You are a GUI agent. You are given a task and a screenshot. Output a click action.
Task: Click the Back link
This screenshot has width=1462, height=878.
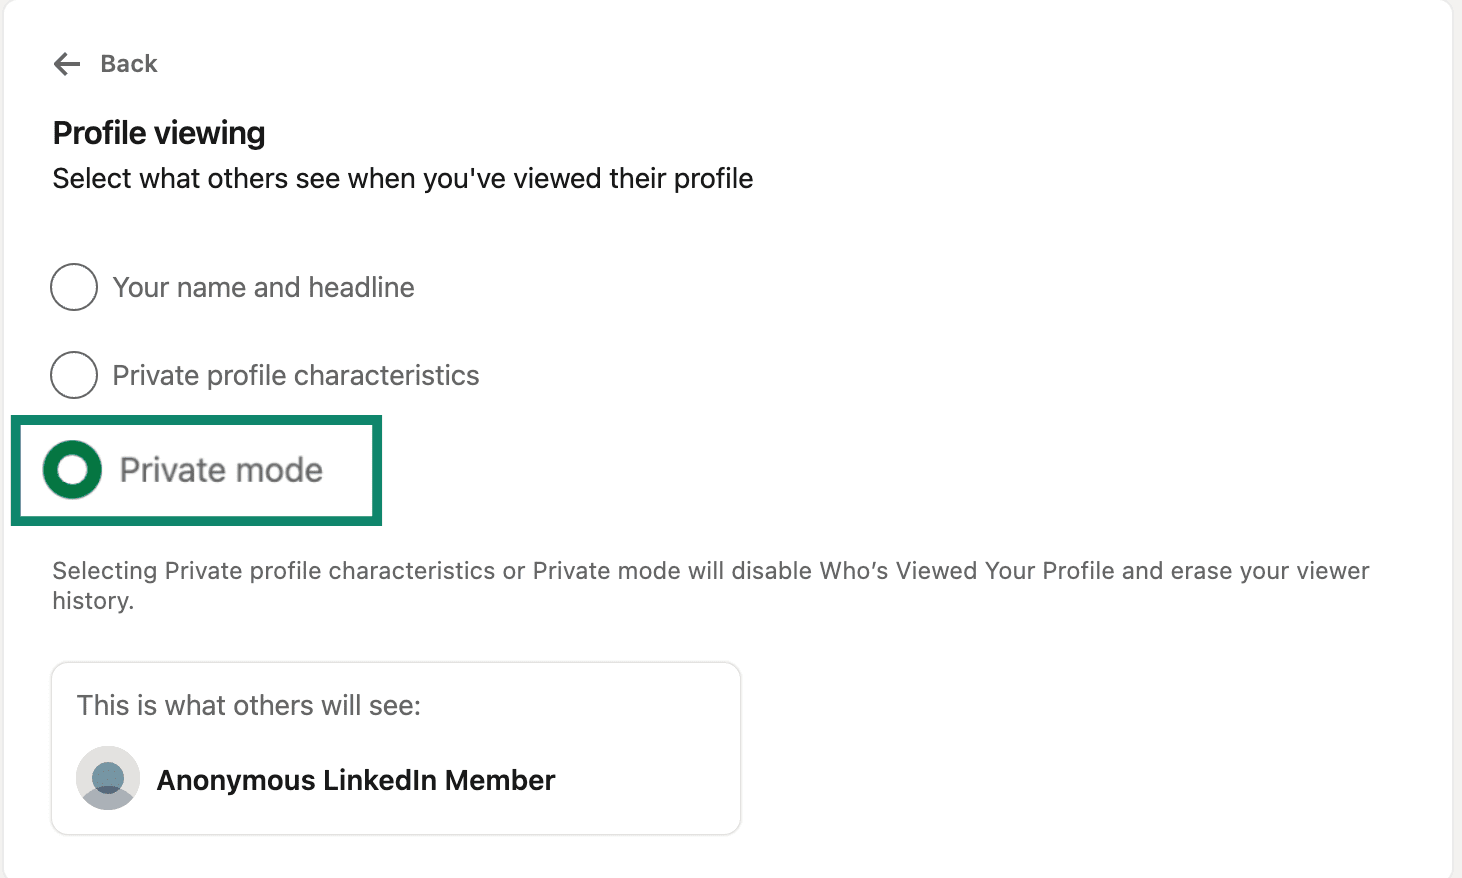[x=128, y=63]
